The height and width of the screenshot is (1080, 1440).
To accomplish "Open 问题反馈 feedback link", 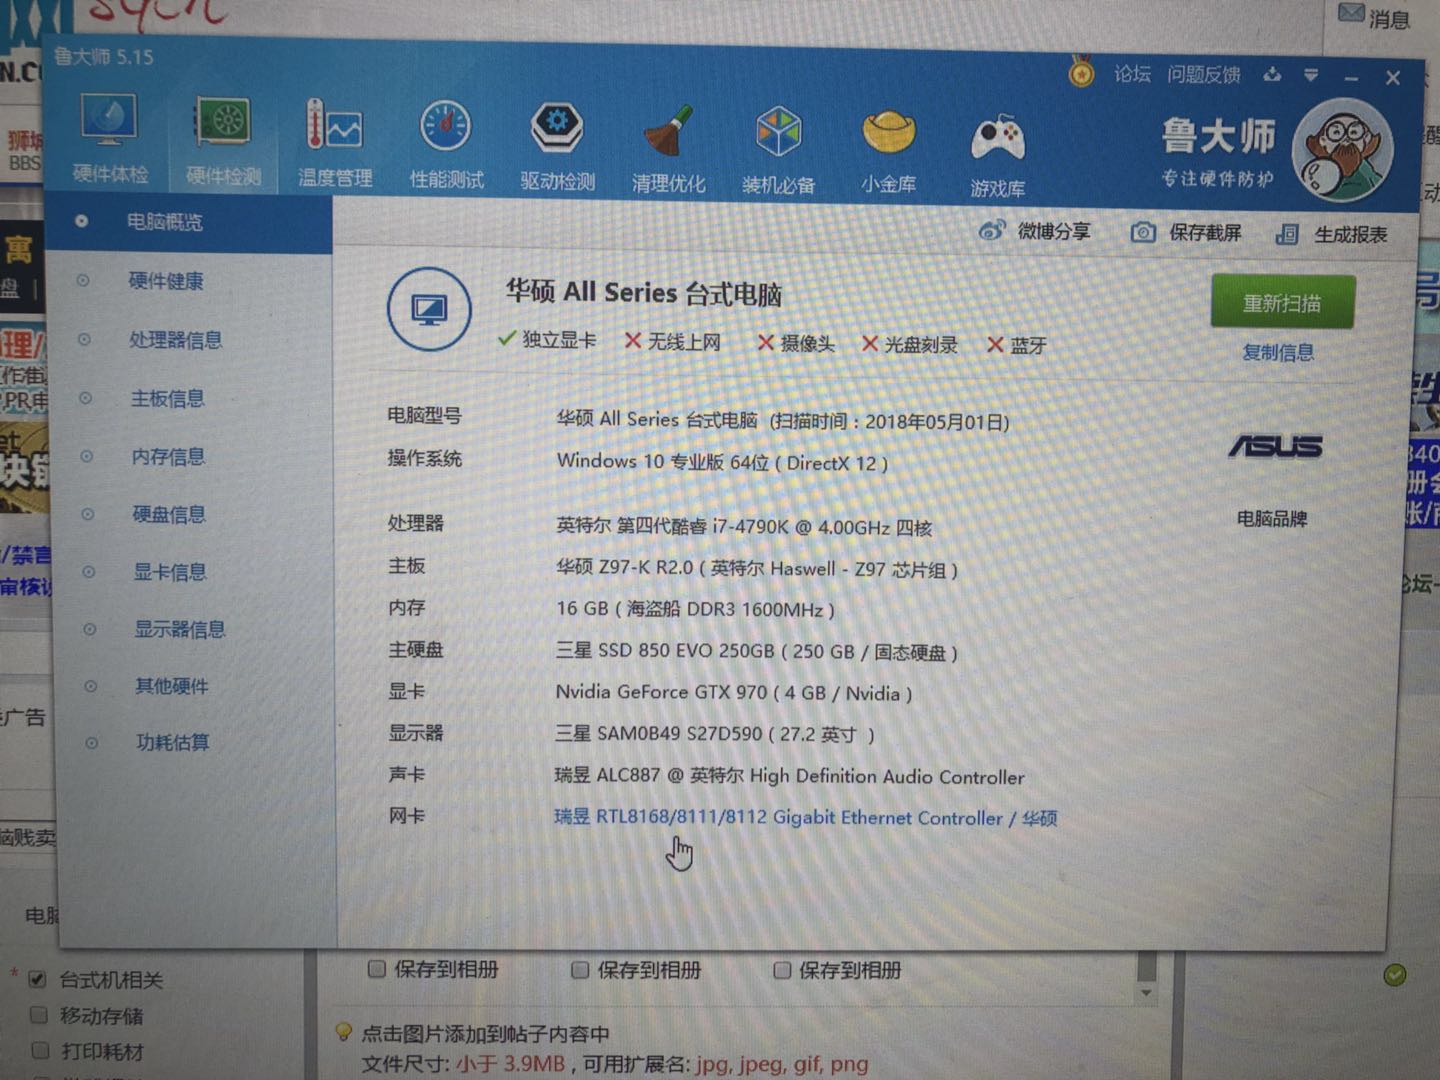I will coord(1203,75).
